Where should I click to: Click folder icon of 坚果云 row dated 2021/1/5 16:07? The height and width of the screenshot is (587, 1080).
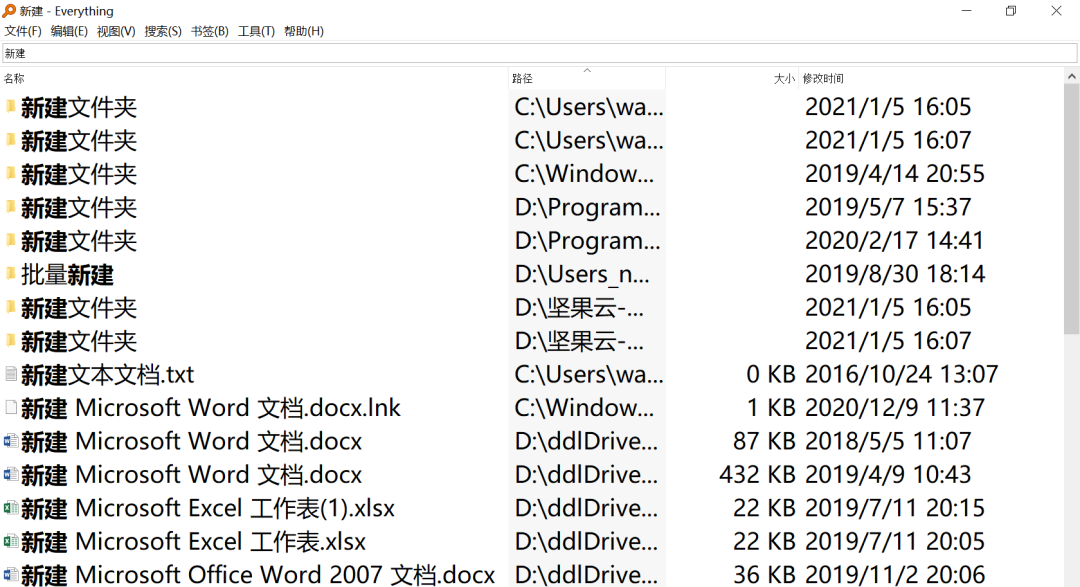[10, 340]
